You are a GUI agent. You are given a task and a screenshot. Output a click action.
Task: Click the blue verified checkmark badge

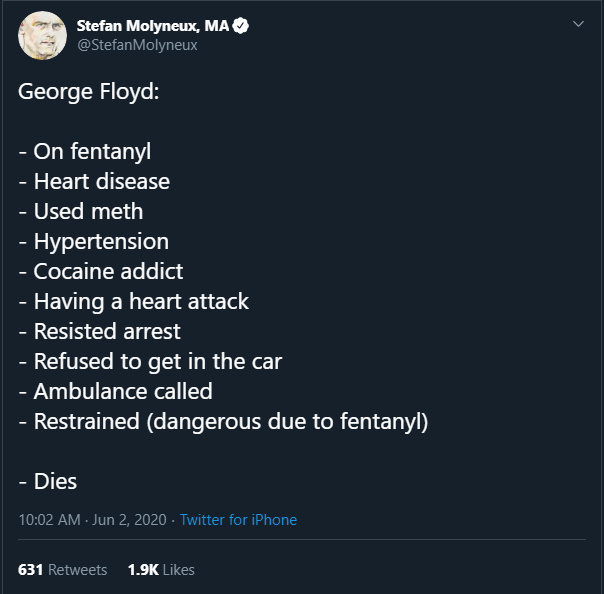click(241, 26)
